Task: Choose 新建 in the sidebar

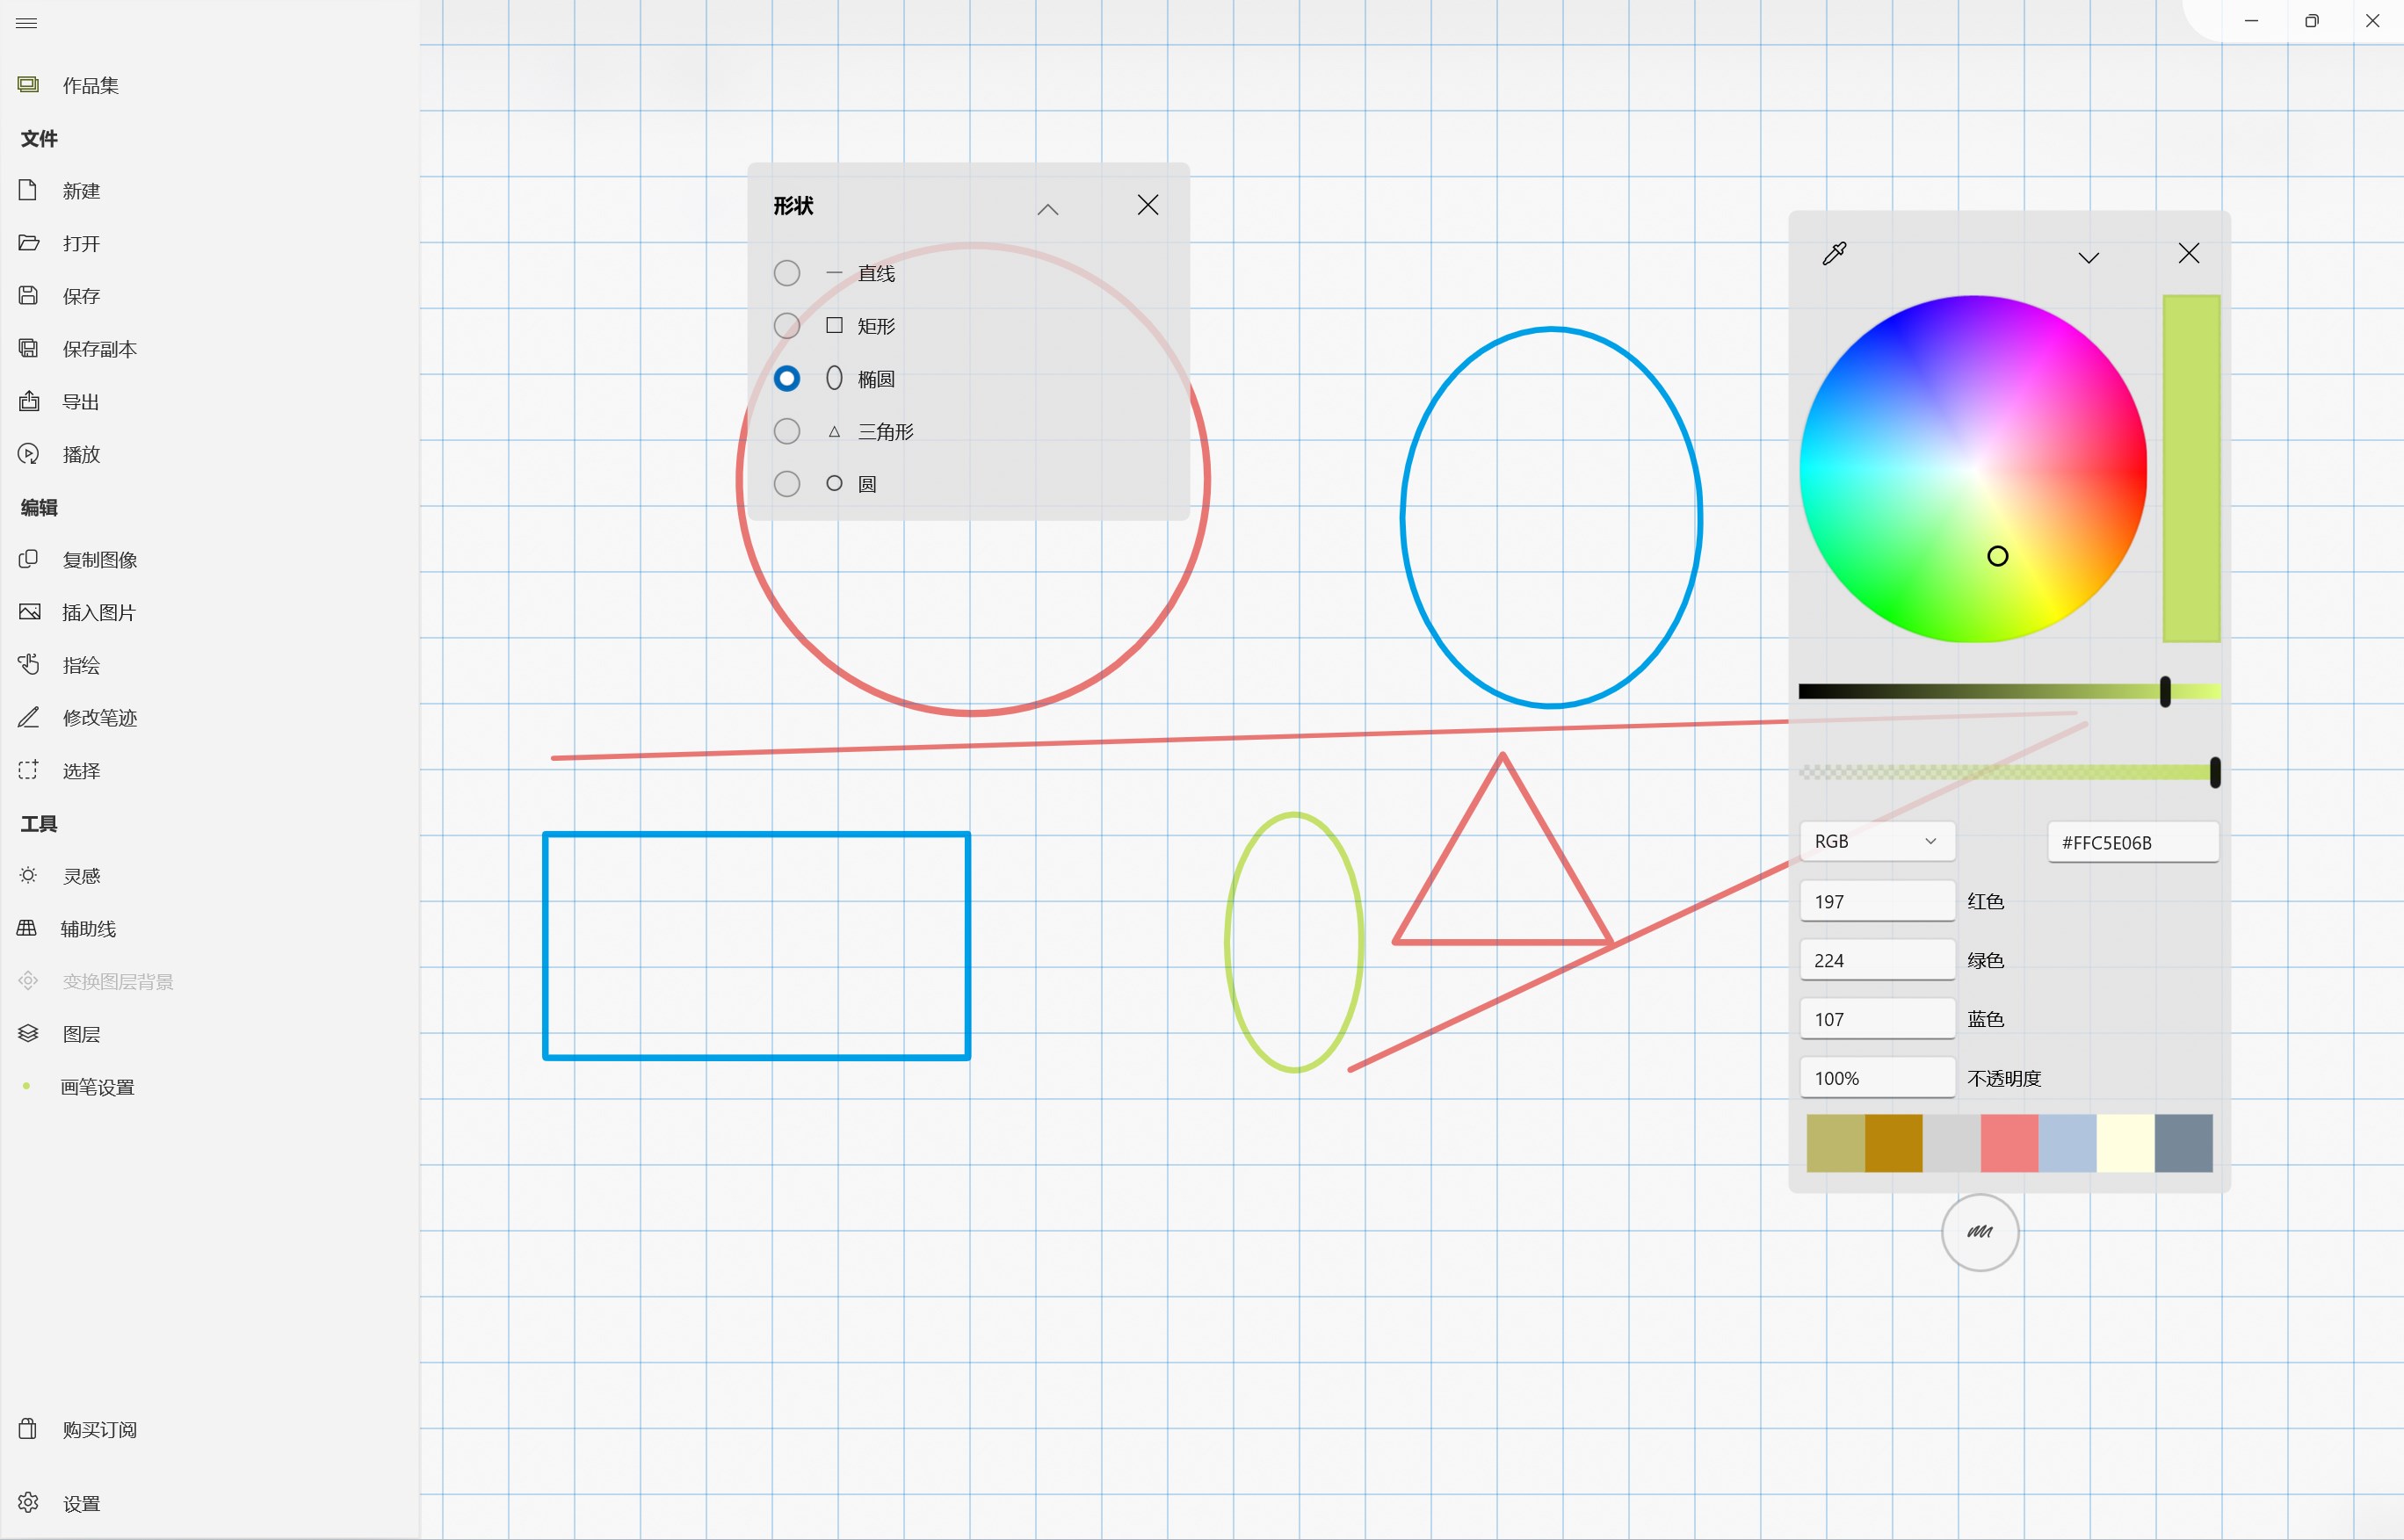Action: coord(81,191)
